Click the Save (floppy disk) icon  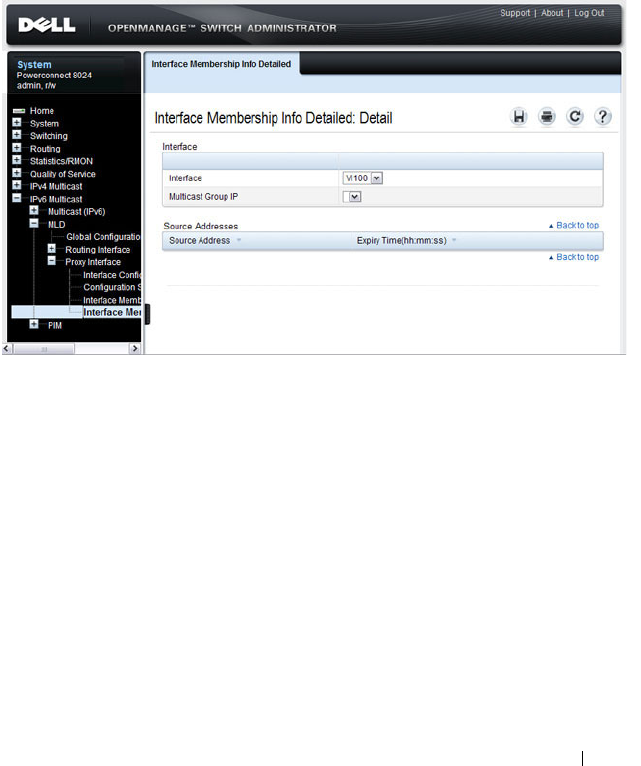click(x=519, y=117)
